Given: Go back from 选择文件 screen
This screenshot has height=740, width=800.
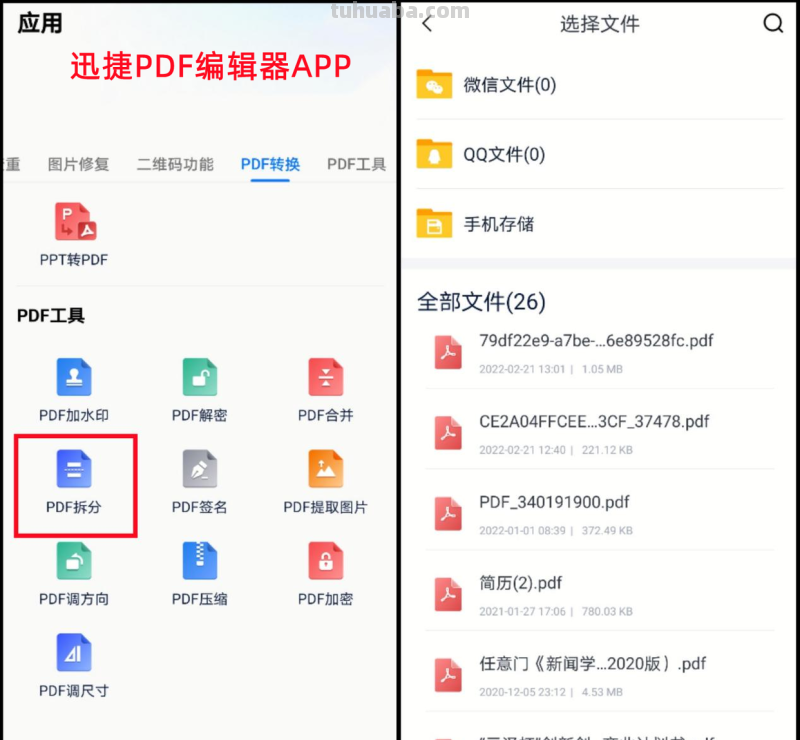Looking at the screenshot, I should click(x=428, y=23).
